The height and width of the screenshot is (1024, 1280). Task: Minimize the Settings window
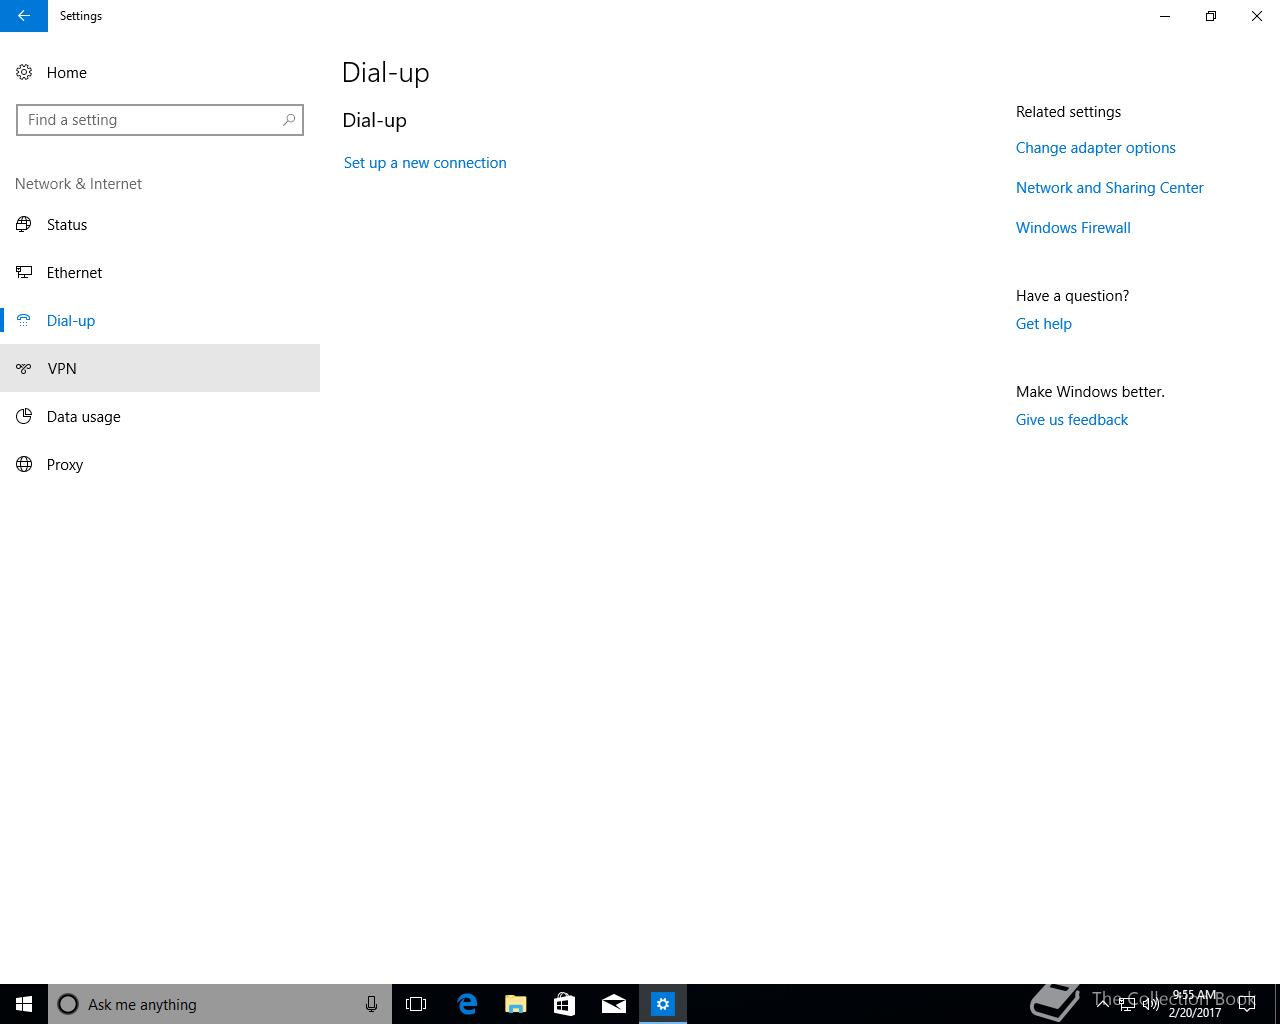pos(1165,16)
